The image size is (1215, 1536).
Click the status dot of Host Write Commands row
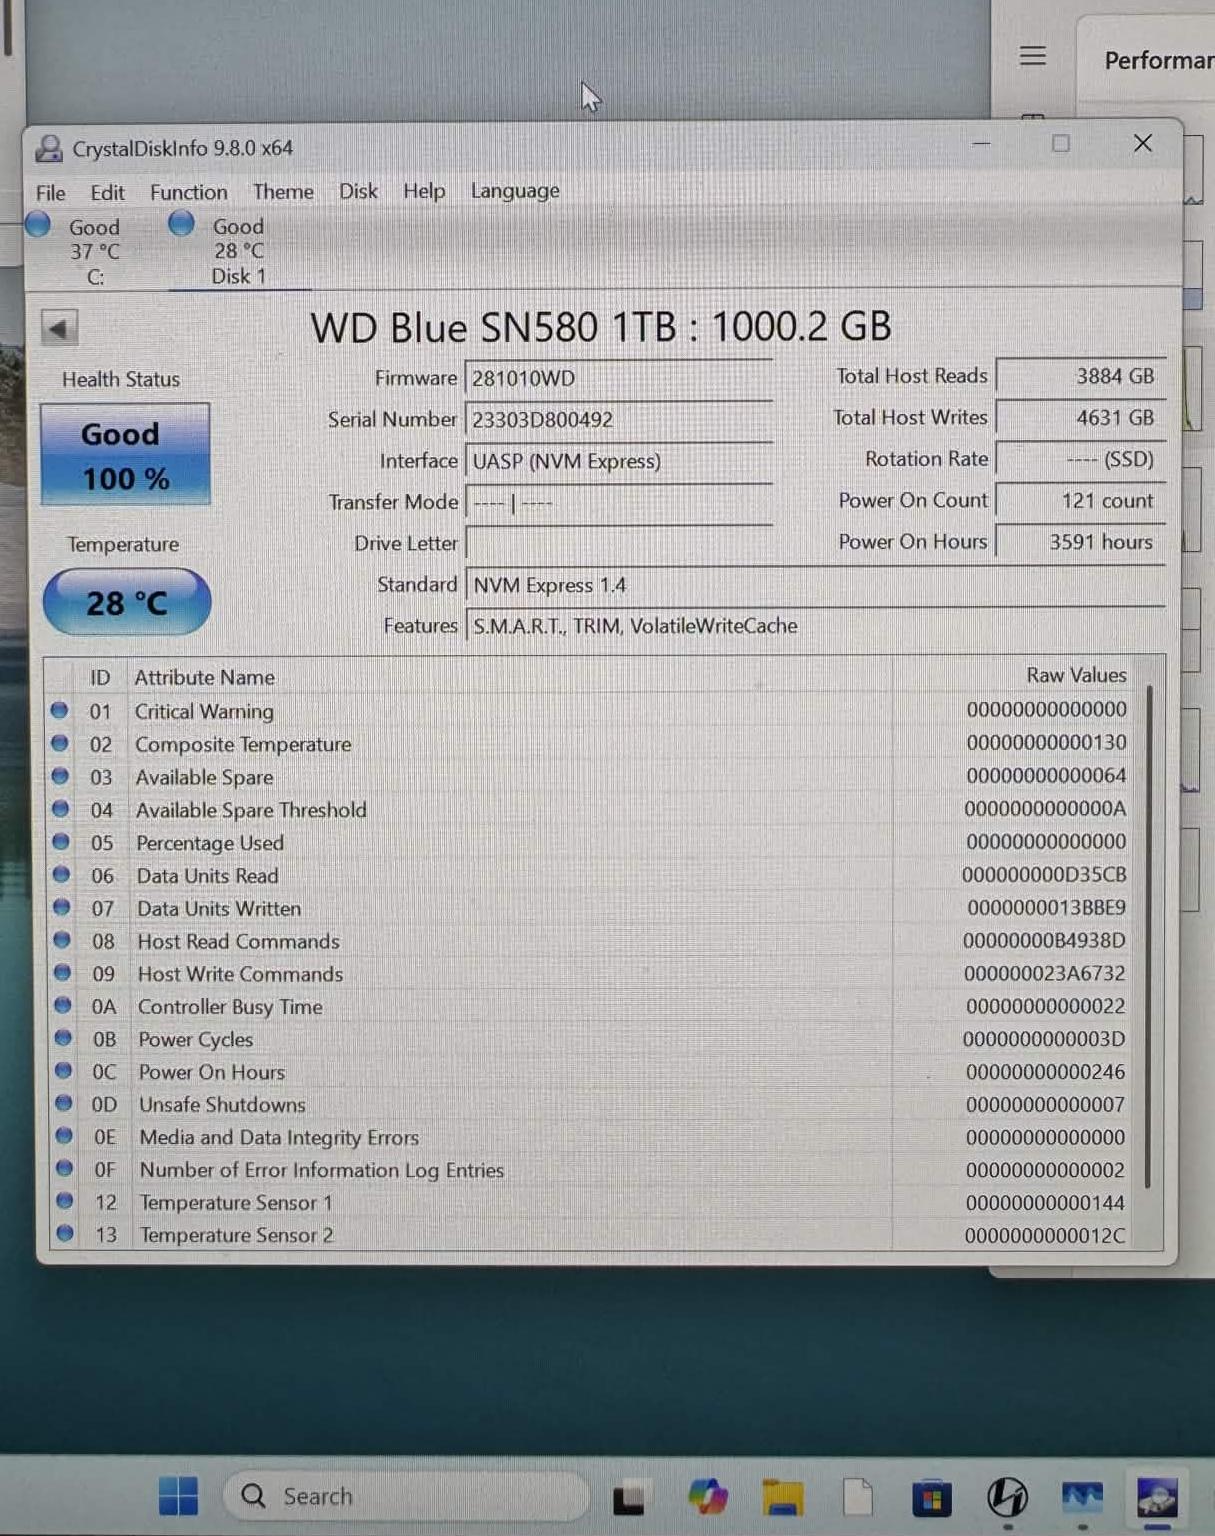tap(62, 973)
